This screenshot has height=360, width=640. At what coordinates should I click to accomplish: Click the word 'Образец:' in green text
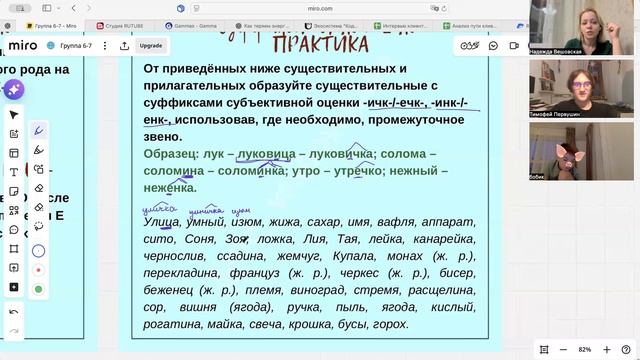tap(171, 154)
